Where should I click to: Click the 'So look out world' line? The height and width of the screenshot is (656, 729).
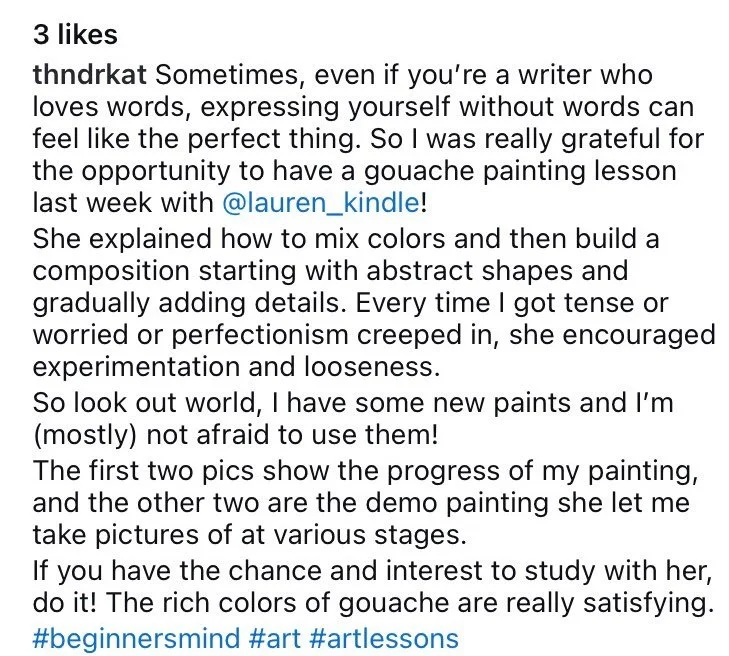(353, 403)
